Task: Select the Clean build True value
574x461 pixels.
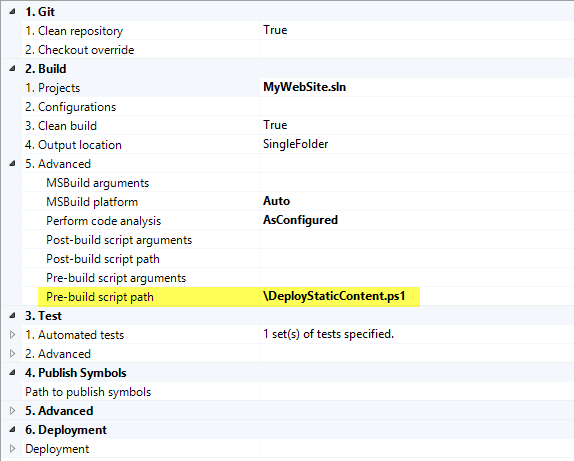Action: click(x=275, y=125)
